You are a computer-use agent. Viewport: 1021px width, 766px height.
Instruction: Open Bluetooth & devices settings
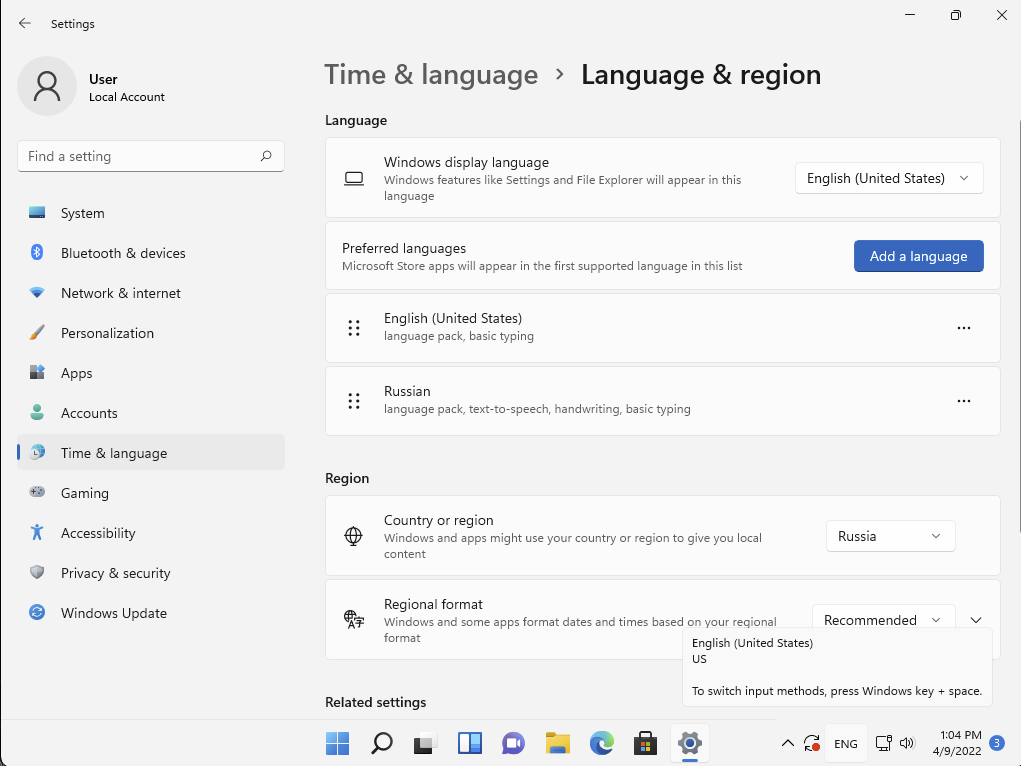(x=151, y=253)
